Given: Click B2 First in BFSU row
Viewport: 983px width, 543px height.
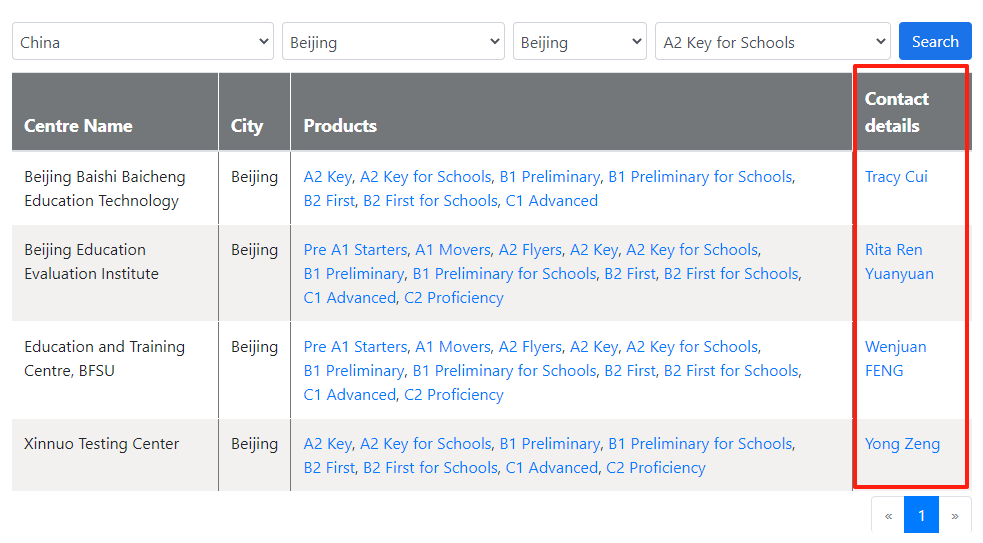Looking at the screenshot, I should [630, 371].
